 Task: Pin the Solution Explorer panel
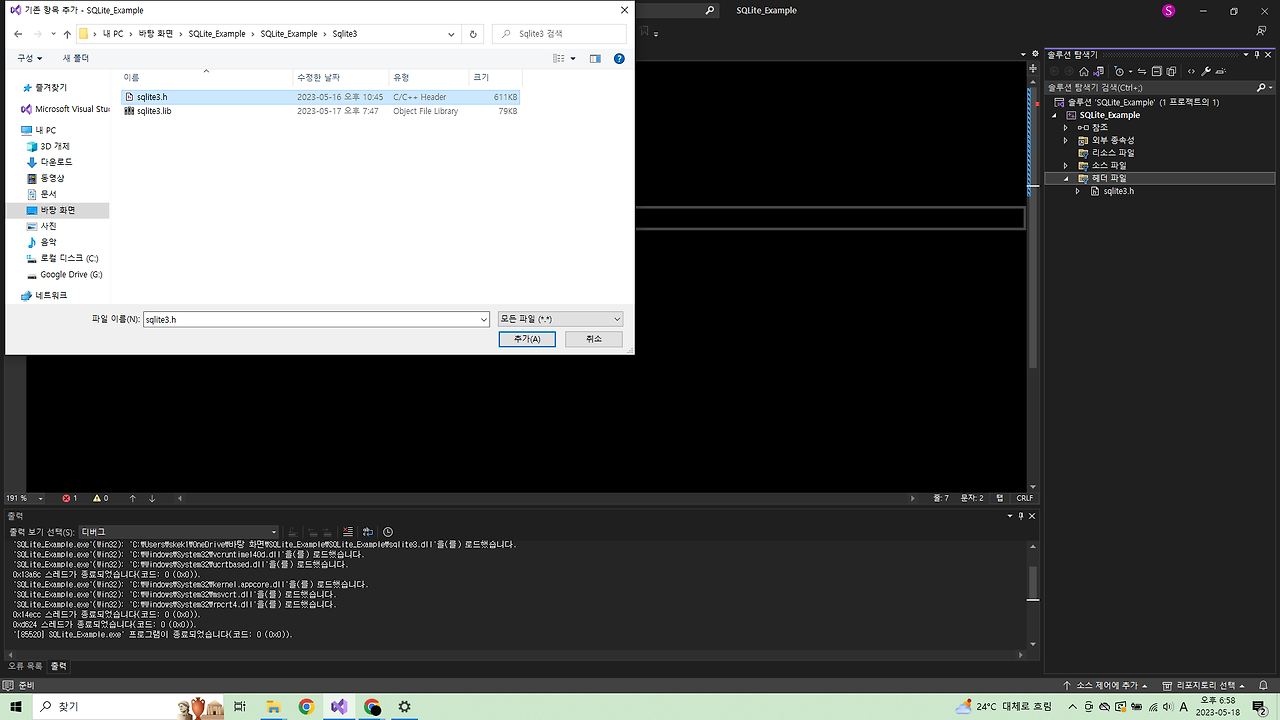click(x=1256, y=54)
